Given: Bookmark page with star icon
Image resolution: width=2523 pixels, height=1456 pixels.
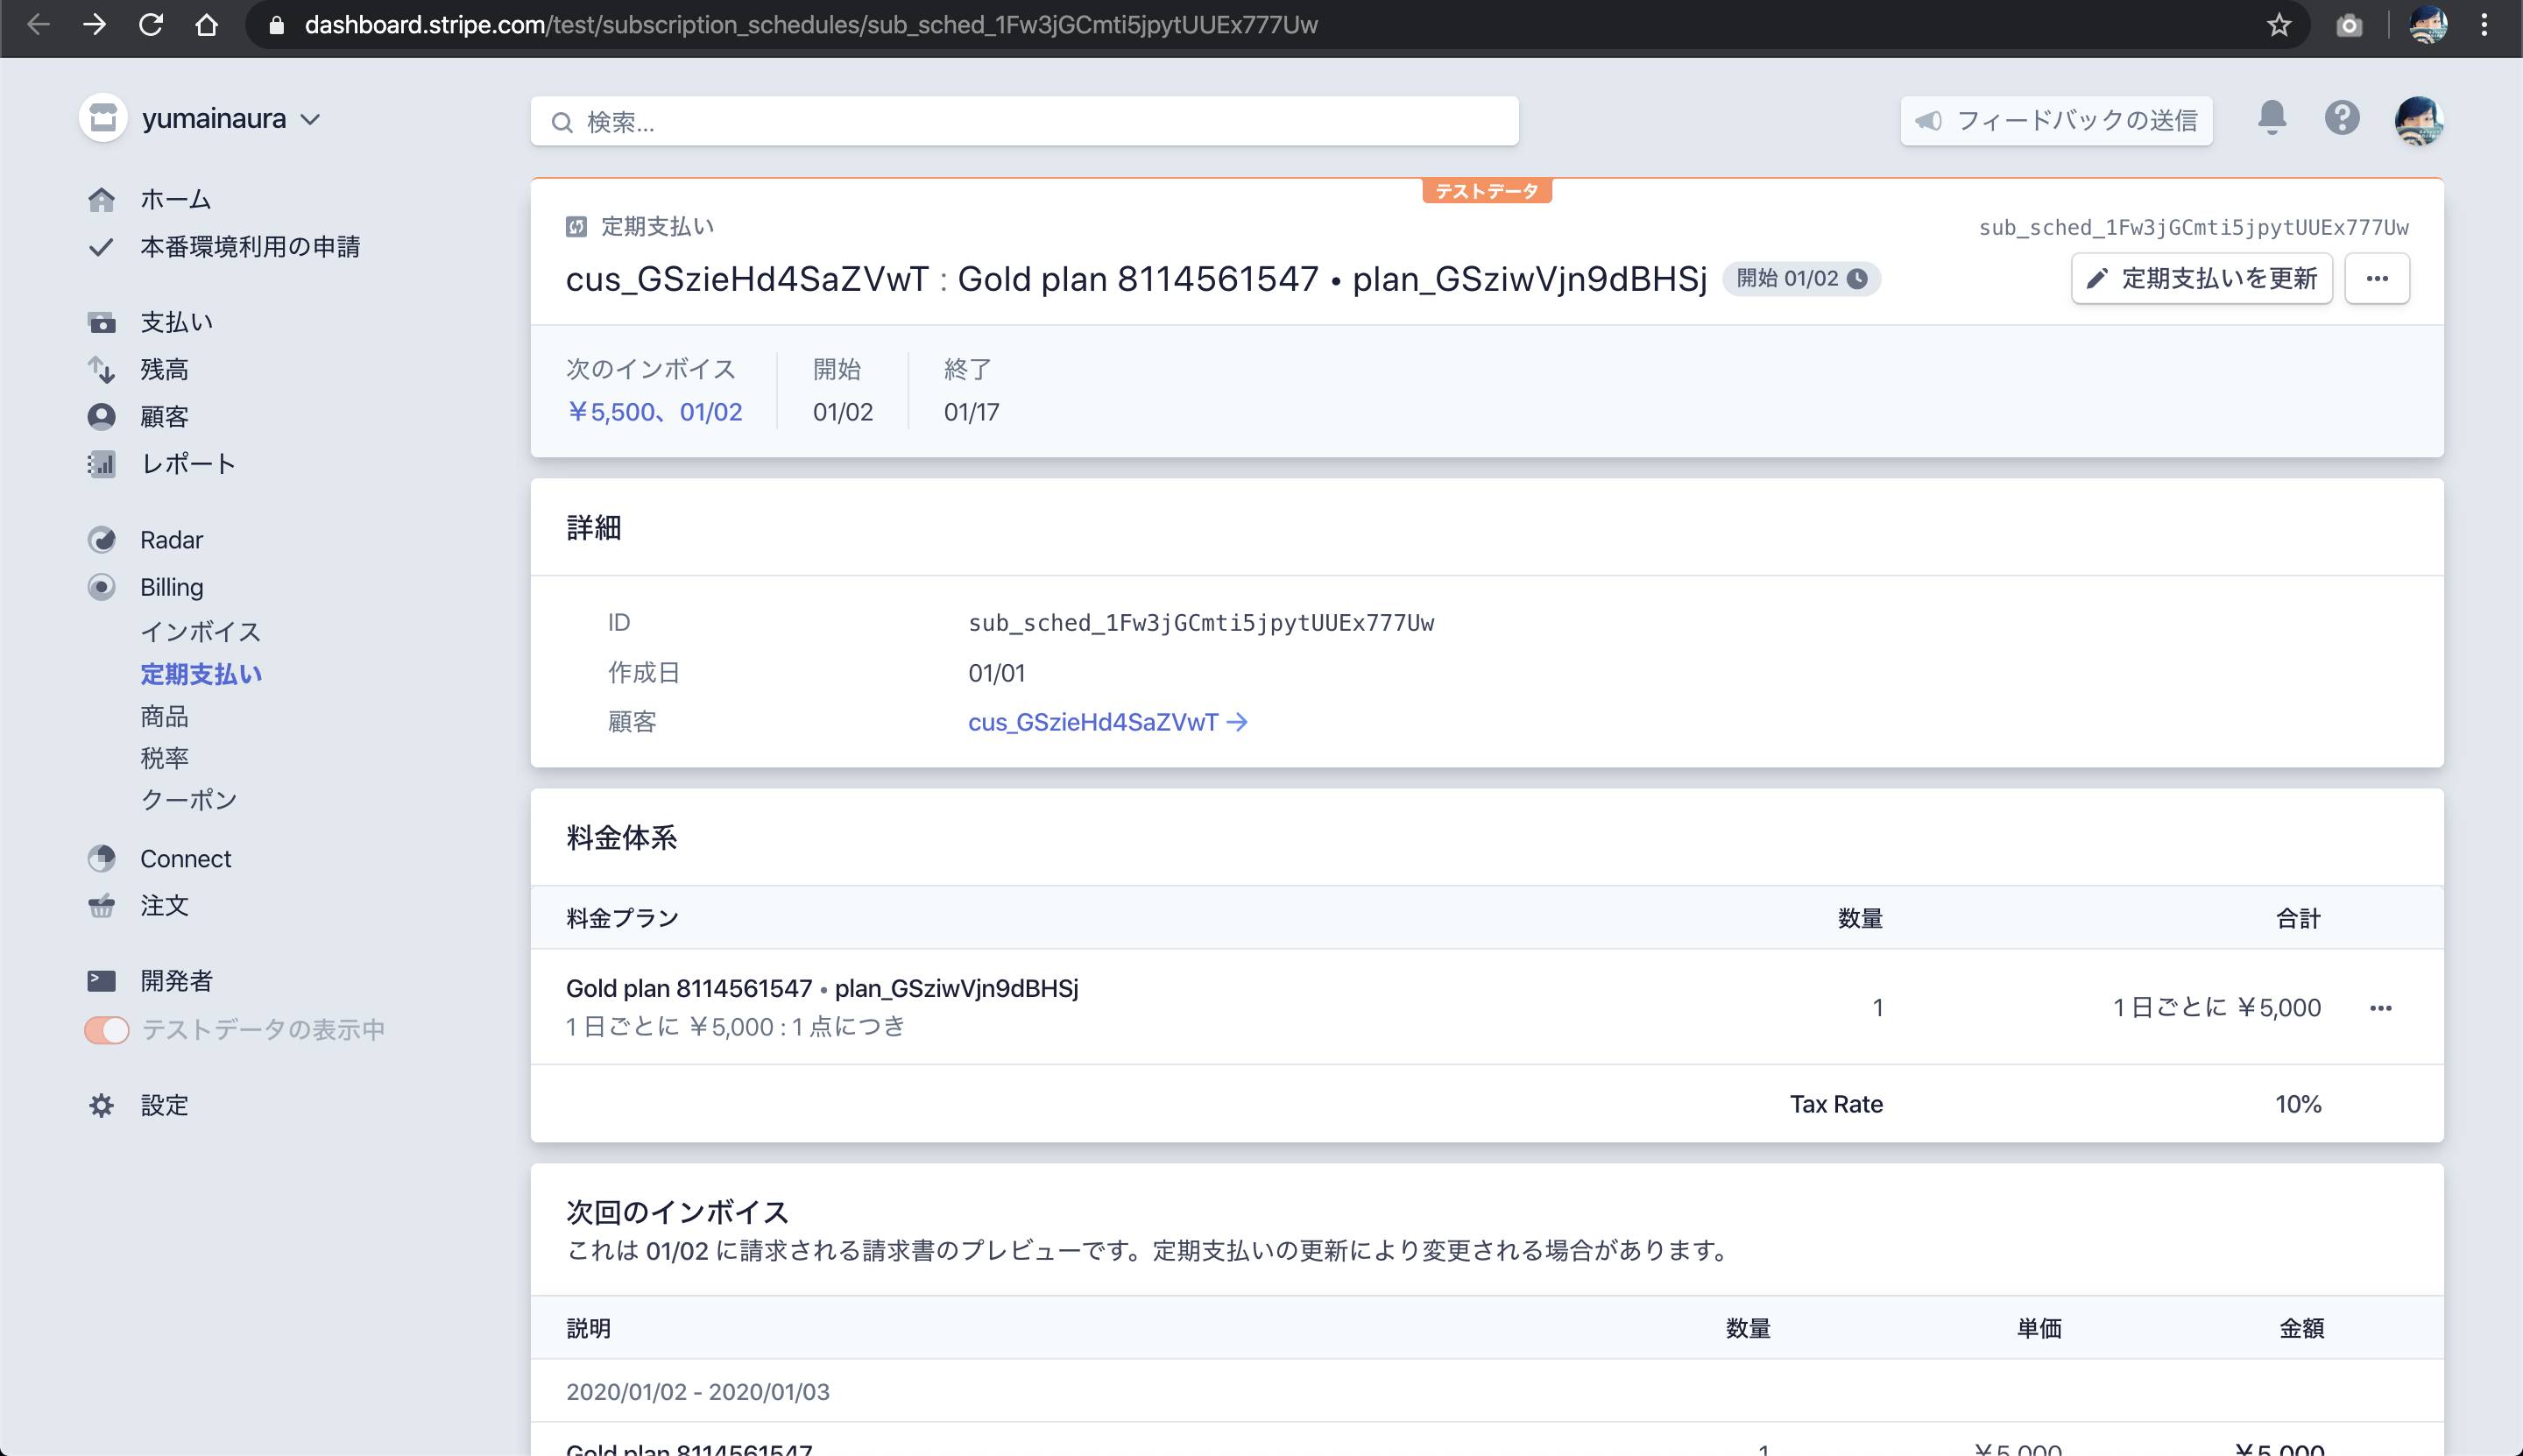Looking at the screenshot, I should (2278, 25).
